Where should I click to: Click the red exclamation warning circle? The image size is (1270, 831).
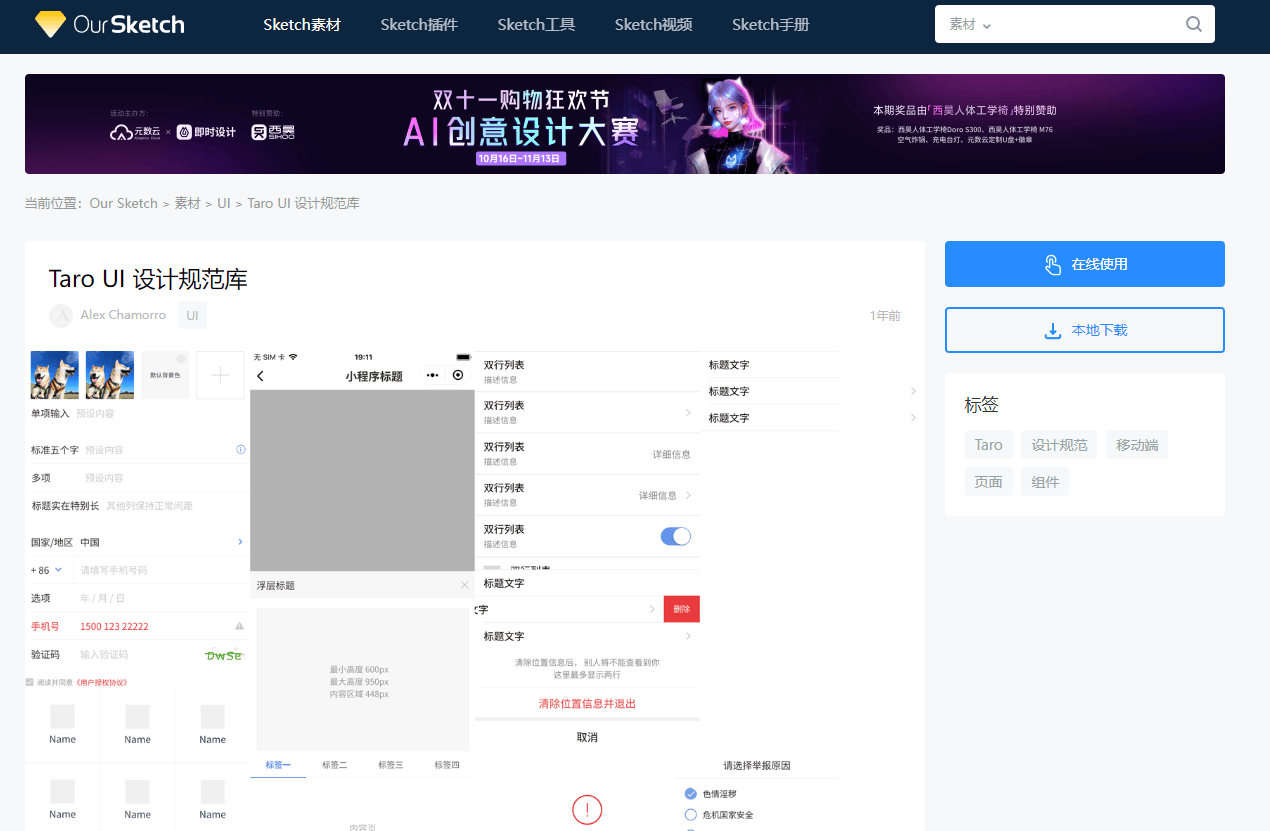[x=587, y=809]
